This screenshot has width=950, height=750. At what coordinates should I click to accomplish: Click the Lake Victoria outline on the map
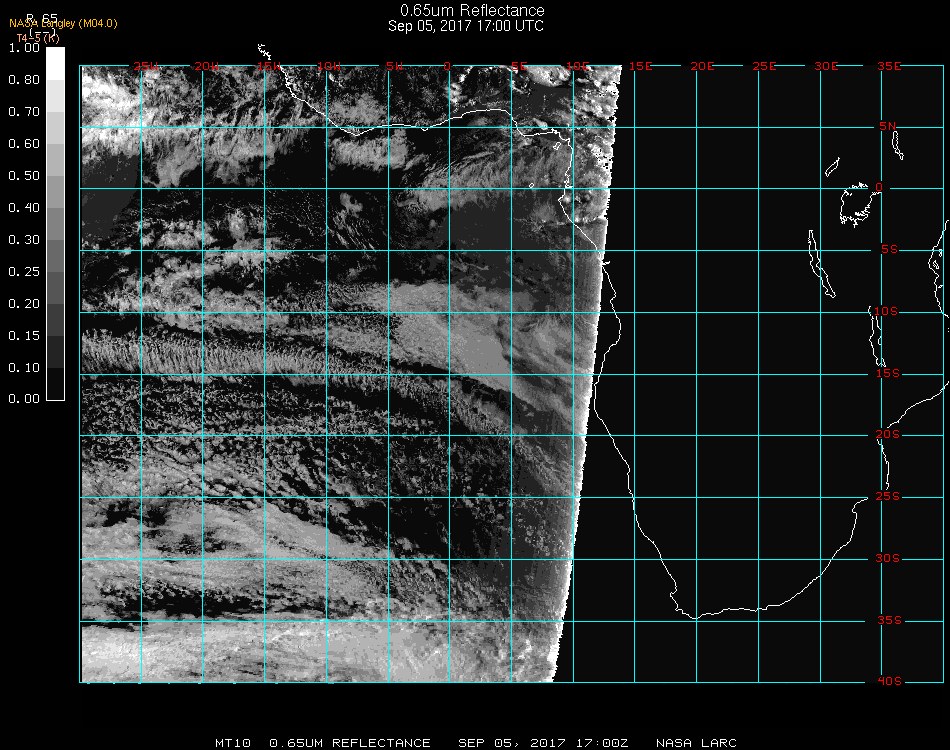(x=855, y=204)
